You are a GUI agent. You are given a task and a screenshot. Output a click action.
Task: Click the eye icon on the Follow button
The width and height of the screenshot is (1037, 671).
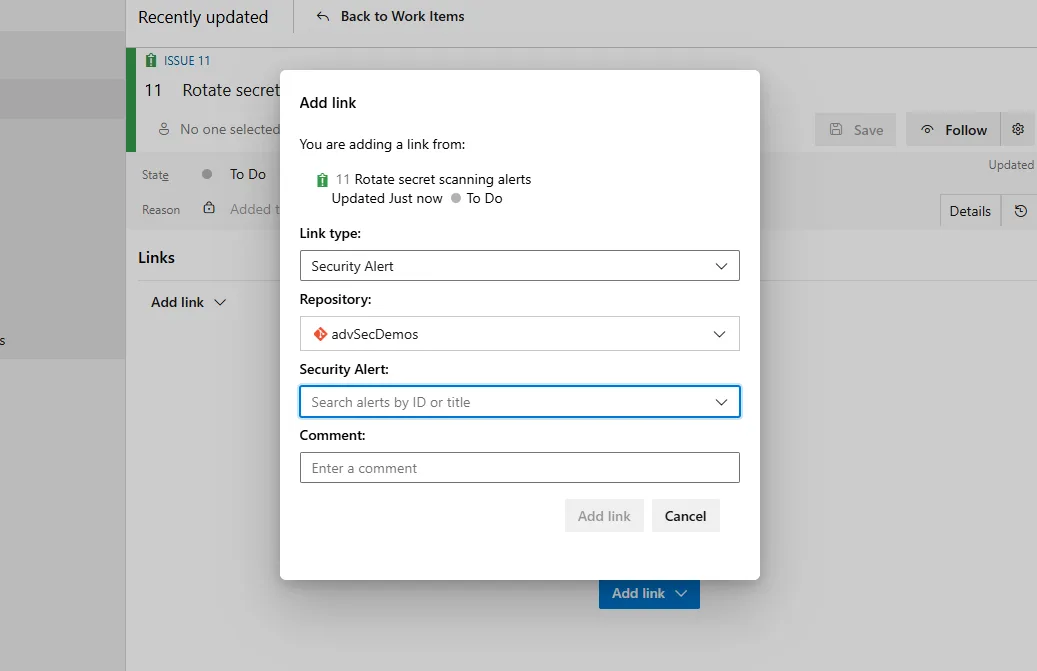click(928, 130)
